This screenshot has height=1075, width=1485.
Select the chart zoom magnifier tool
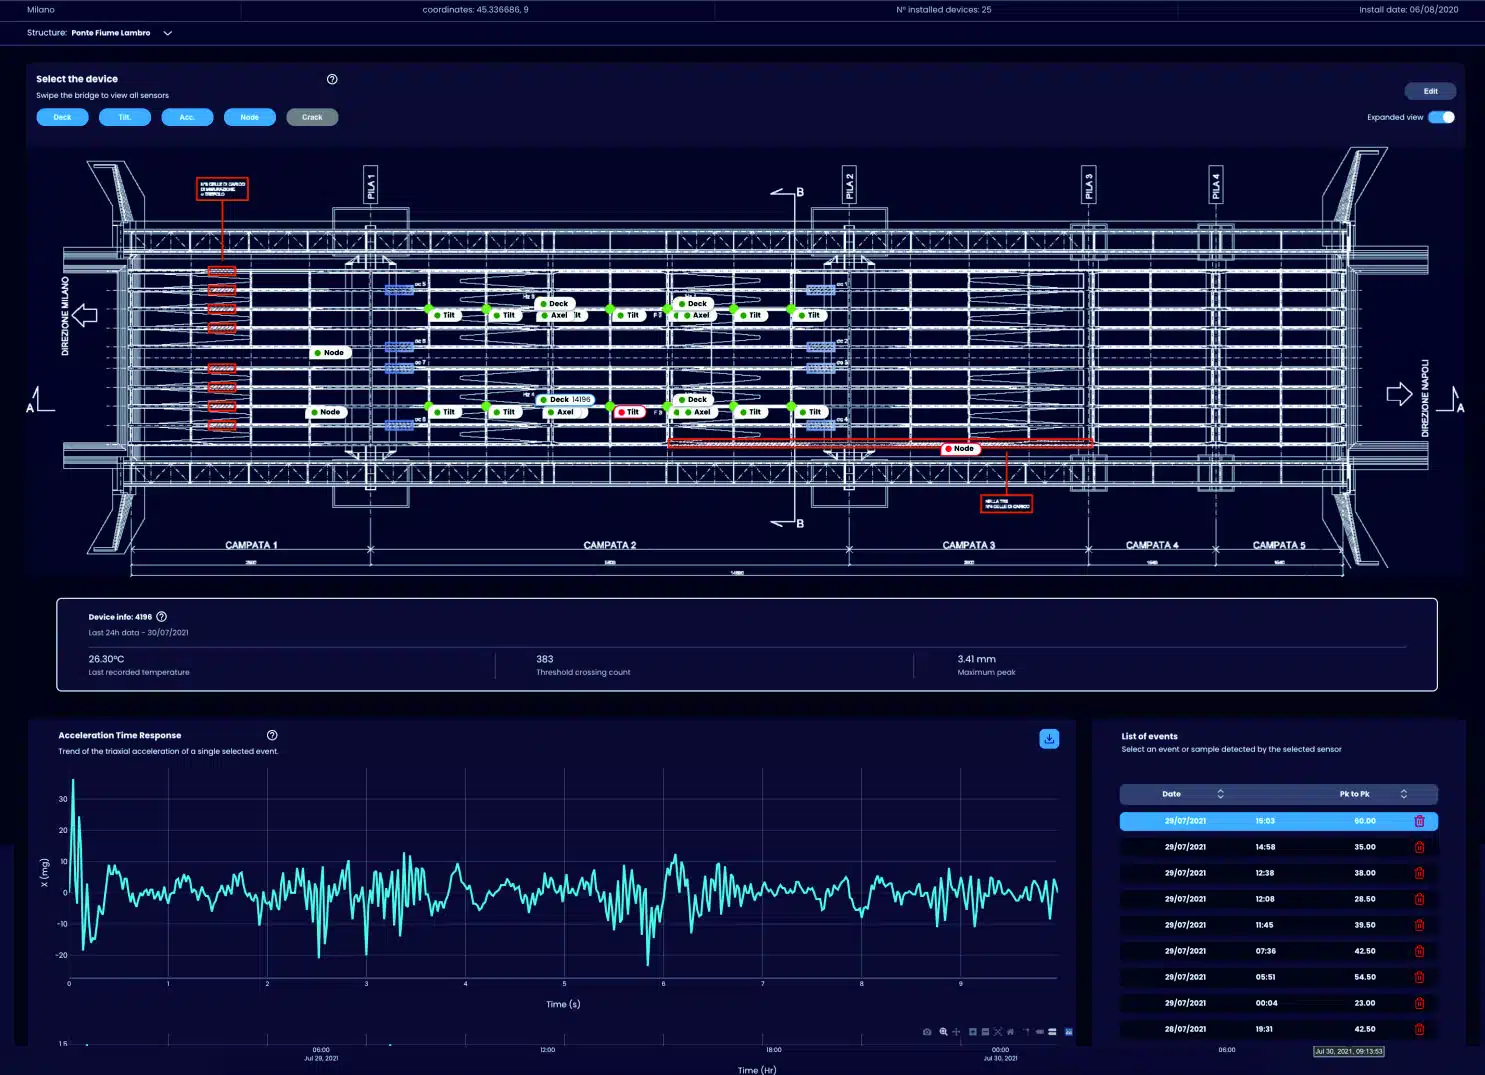tap(943, 1031)
